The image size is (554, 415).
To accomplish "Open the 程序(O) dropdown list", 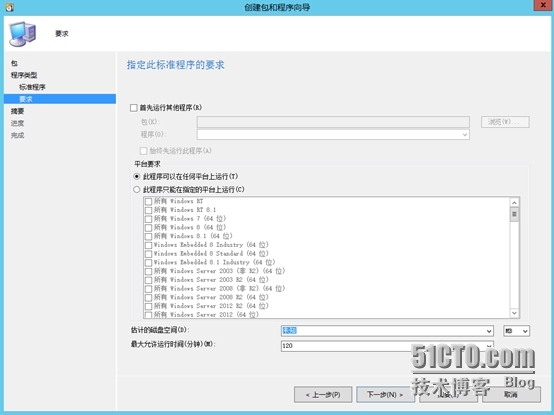I will [465, 135].
